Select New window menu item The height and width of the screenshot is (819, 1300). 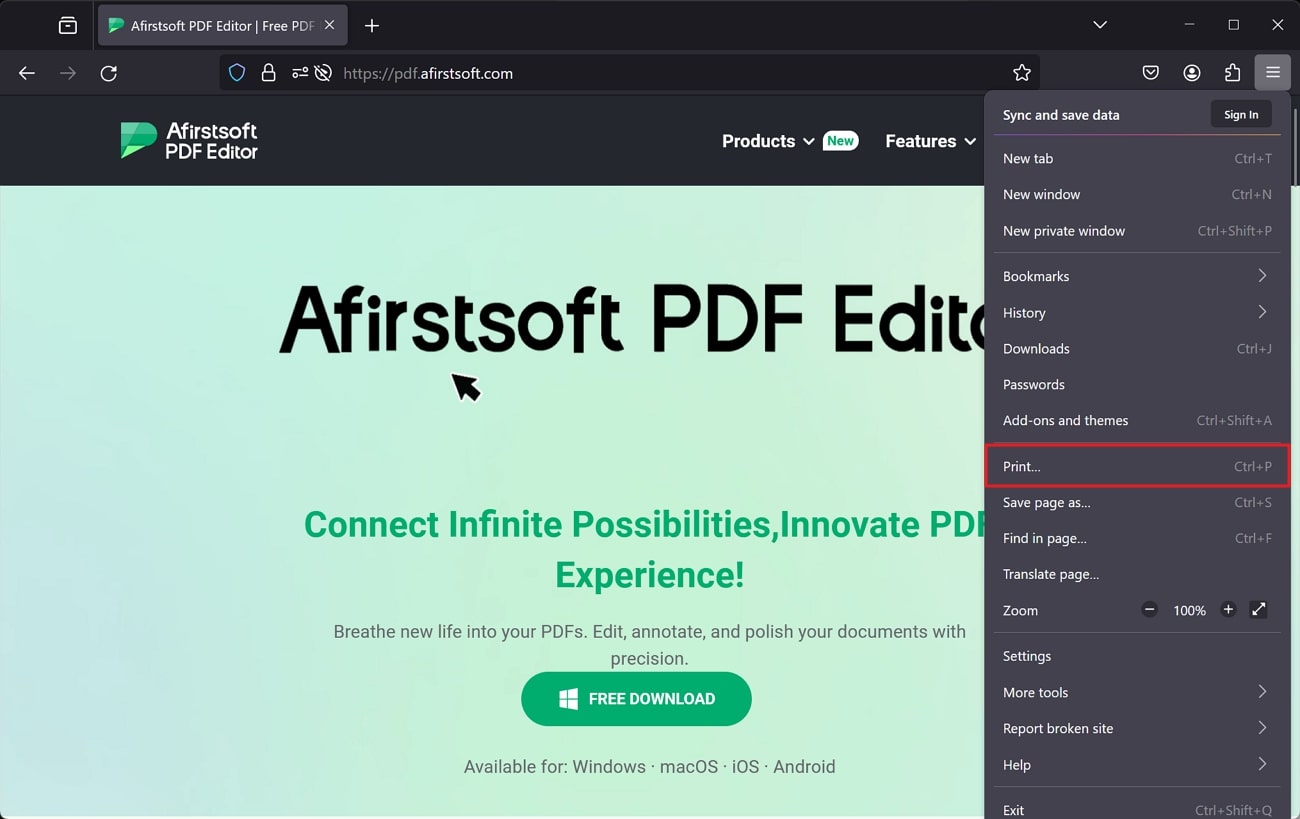click(1137, 194)
